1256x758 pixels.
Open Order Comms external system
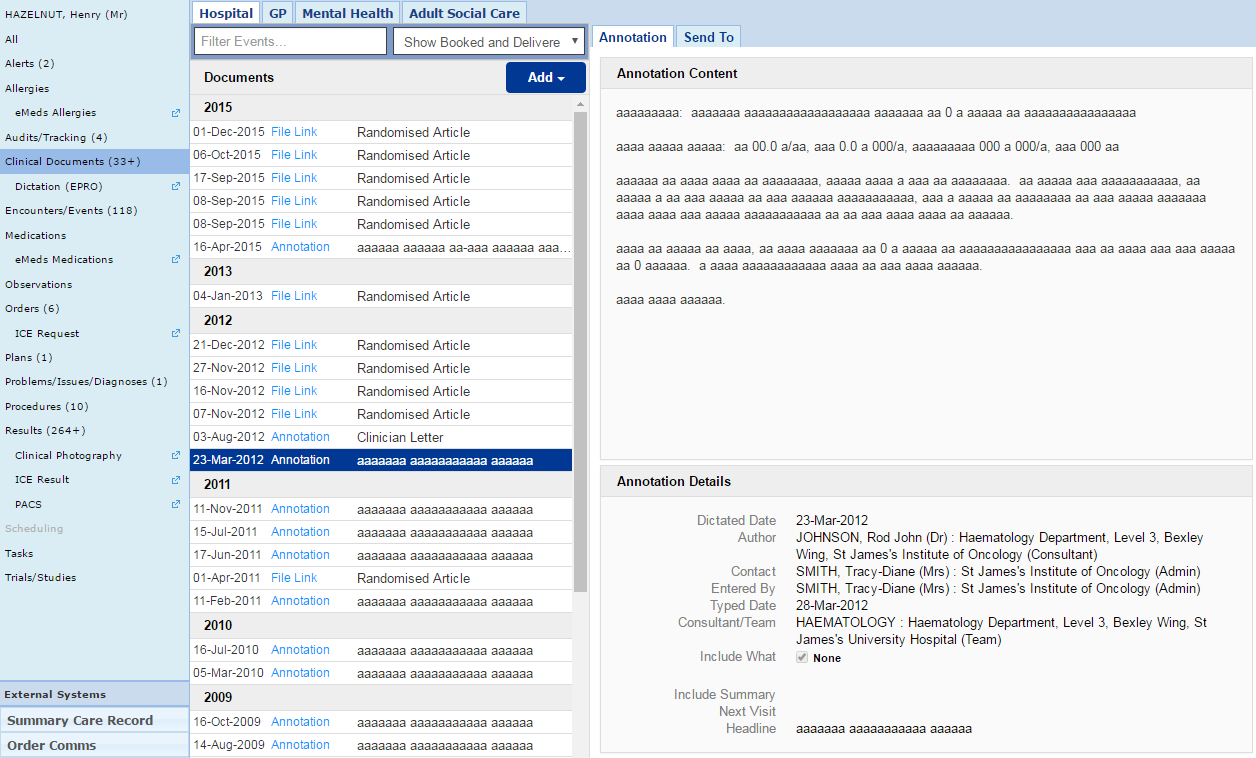52,745
